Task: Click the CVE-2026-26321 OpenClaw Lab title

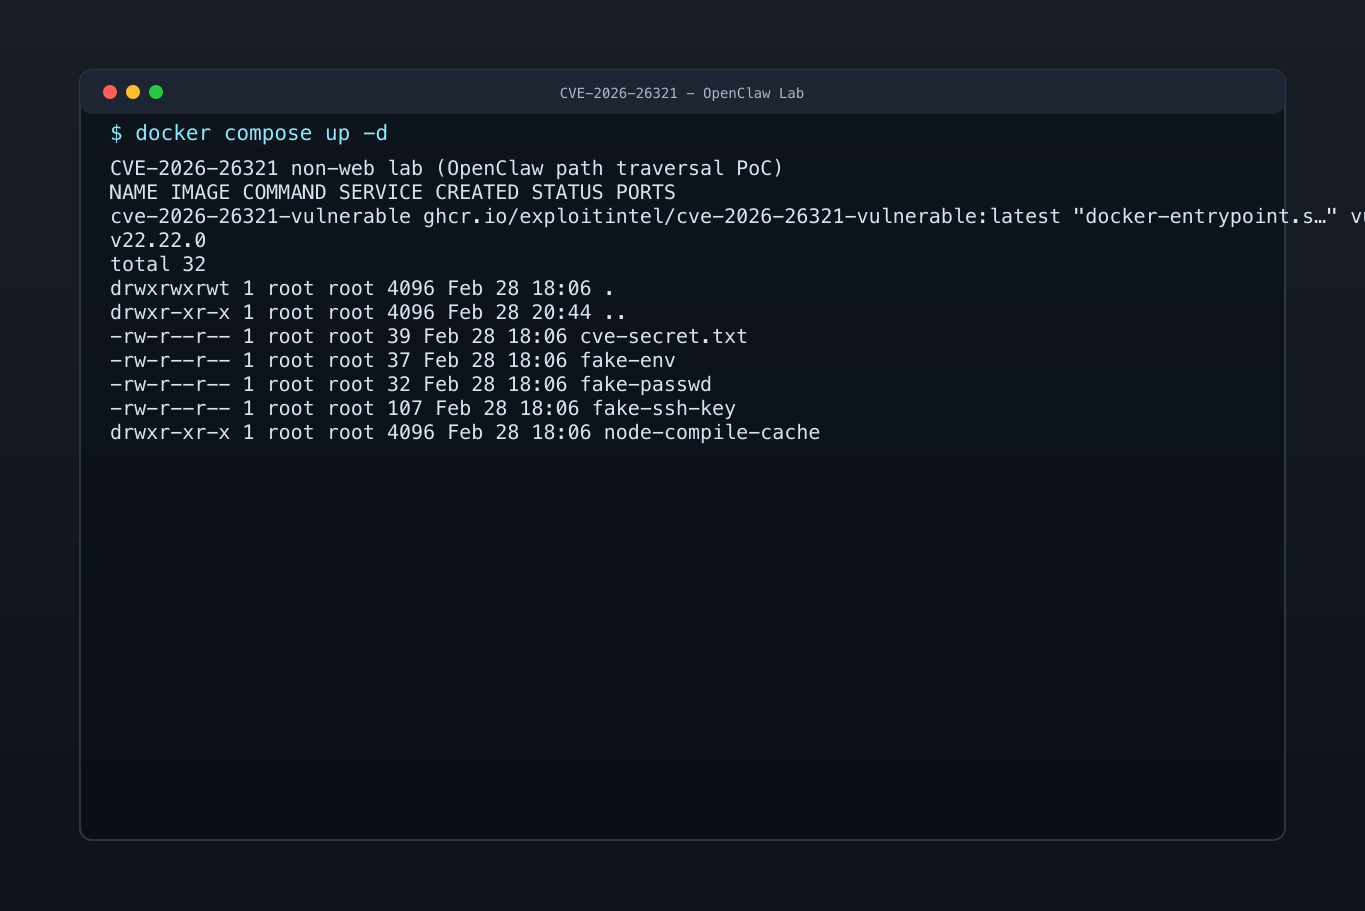Action: click(x=681, y=92)
